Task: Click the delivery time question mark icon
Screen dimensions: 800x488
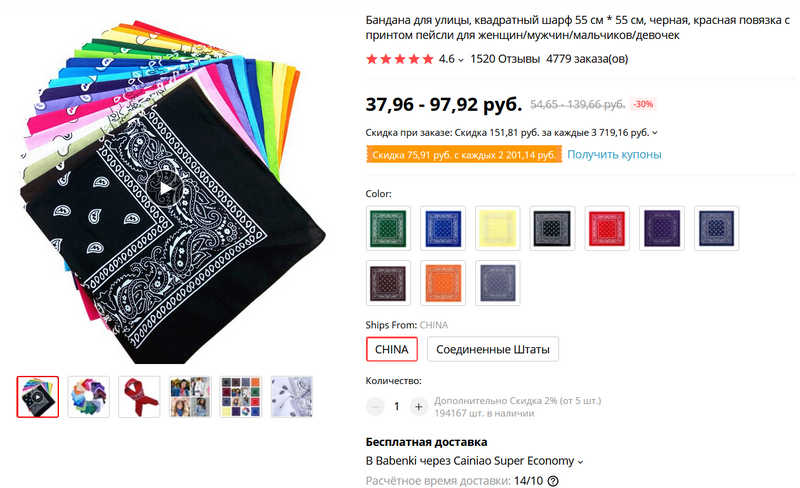Action: 553,481
